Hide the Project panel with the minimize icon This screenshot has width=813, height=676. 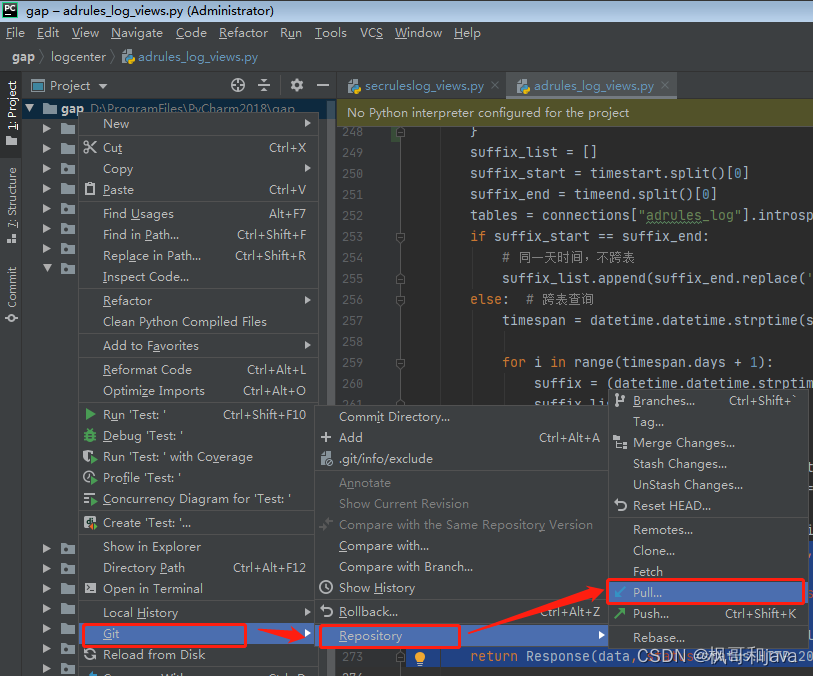322,87
